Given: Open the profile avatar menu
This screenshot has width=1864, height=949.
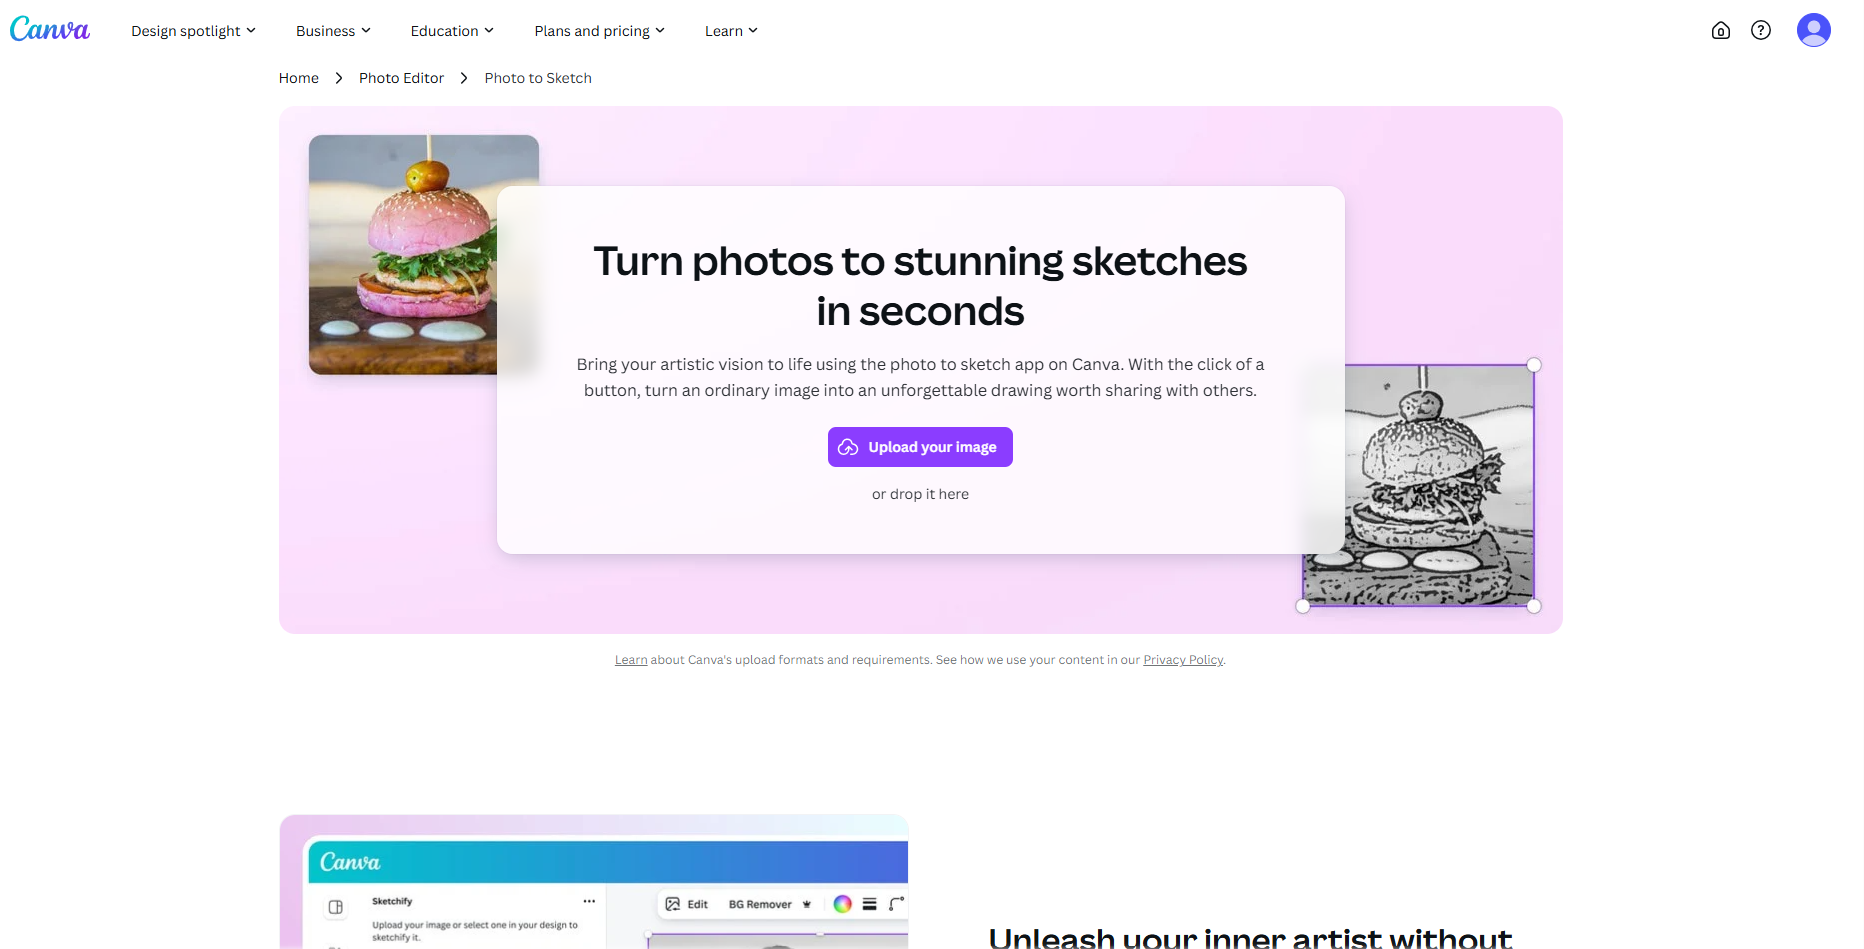Looking at the screenshot, I should coord(1814,30).
